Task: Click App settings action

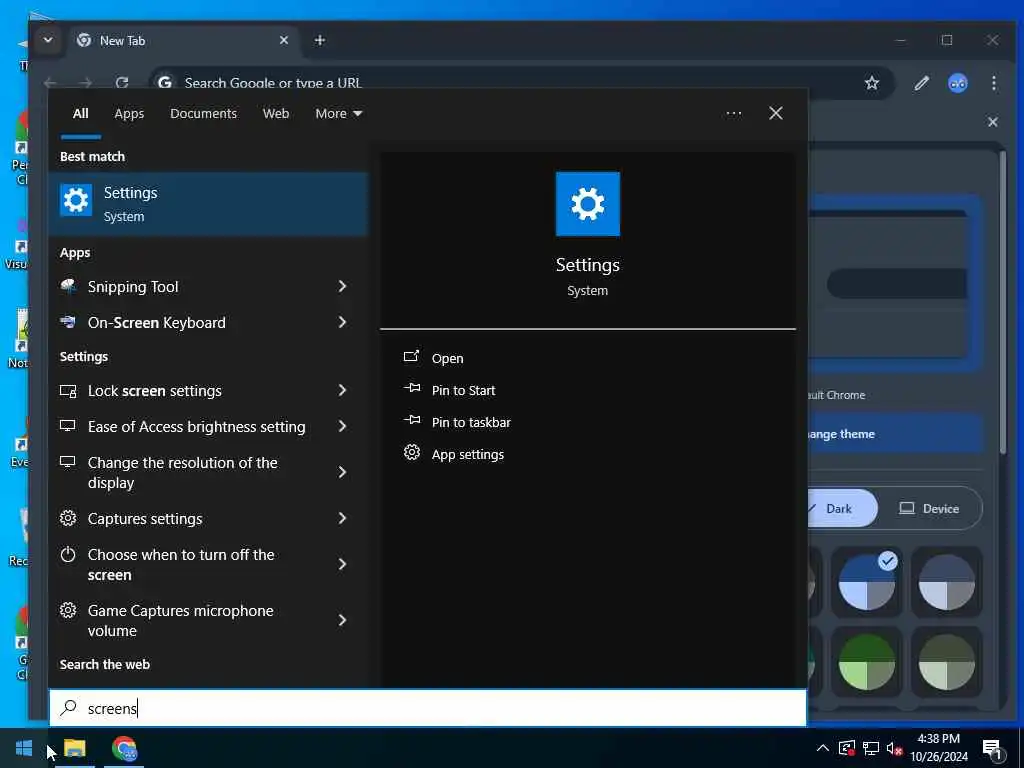Action: pos(468,455)
